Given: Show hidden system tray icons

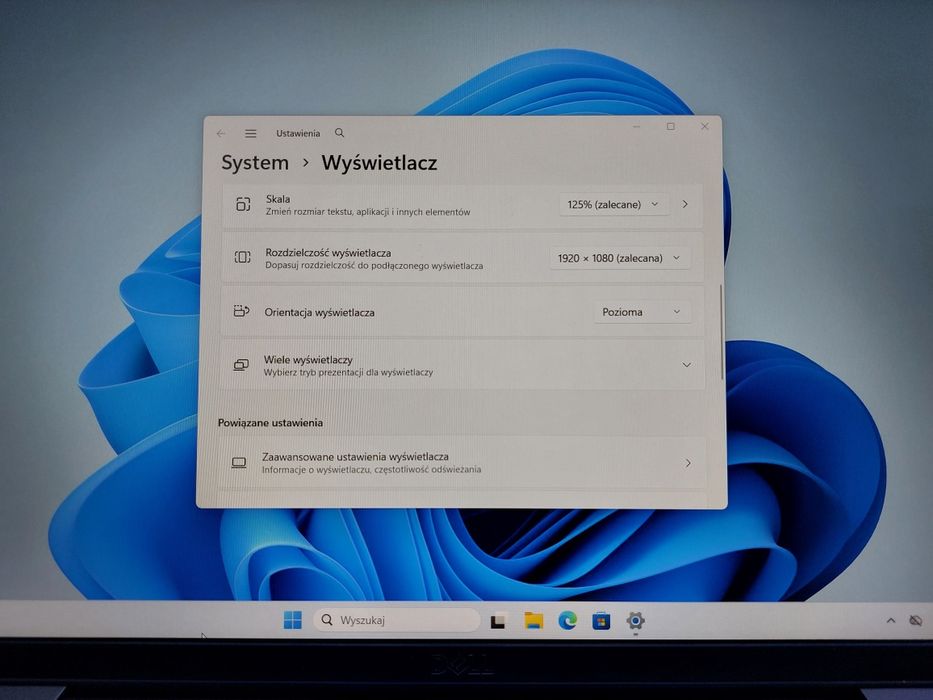Looking at the screenshot, I should [891, 620].
